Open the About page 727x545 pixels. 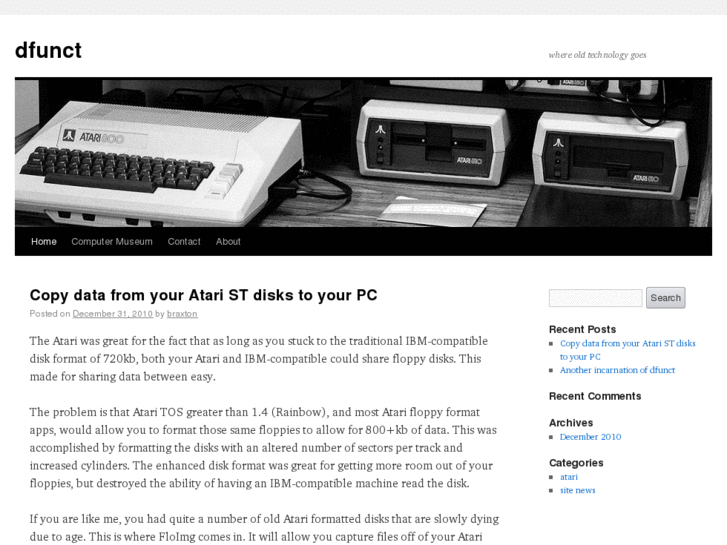coord(228,242)
